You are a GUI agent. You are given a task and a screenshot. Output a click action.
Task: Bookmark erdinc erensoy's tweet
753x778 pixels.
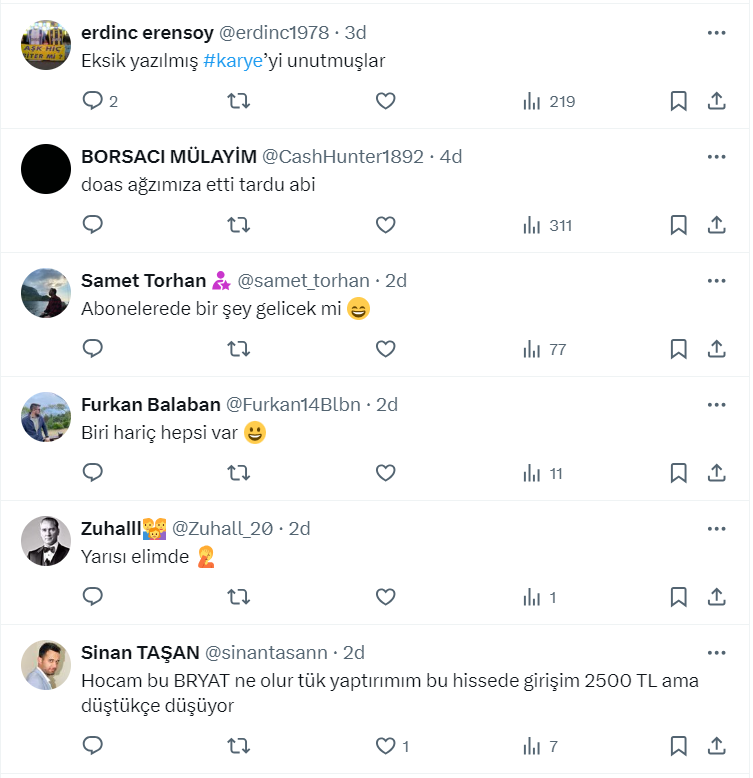tap(678, 101)
